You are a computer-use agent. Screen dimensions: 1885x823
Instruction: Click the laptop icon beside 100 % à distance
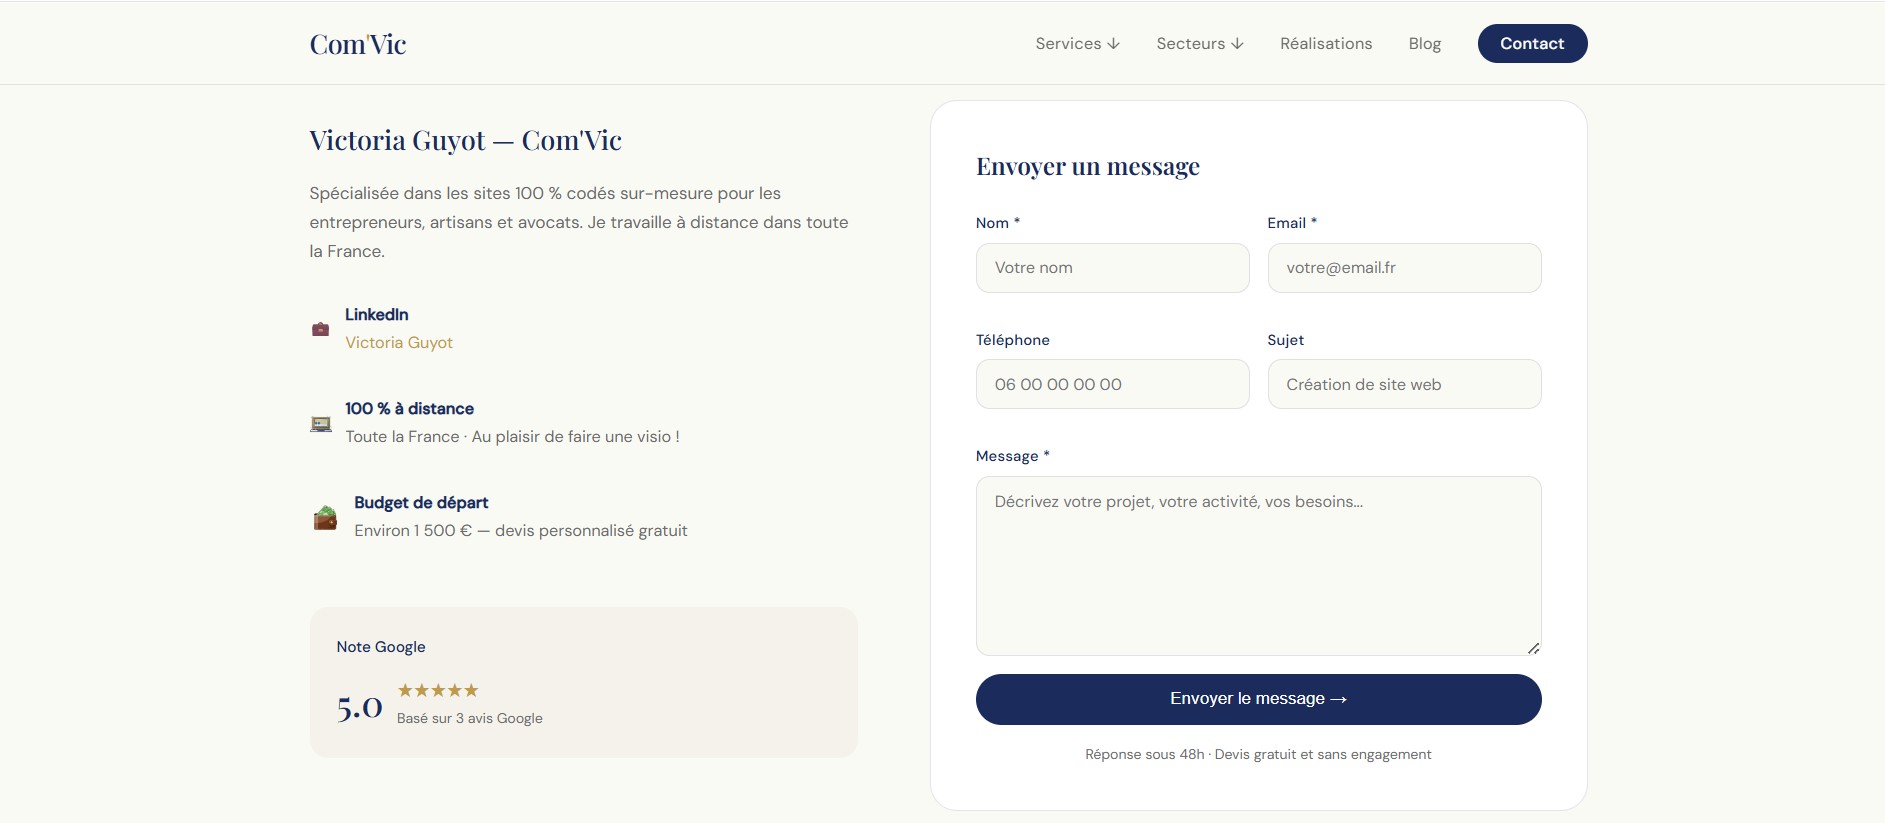coord(320,423)
